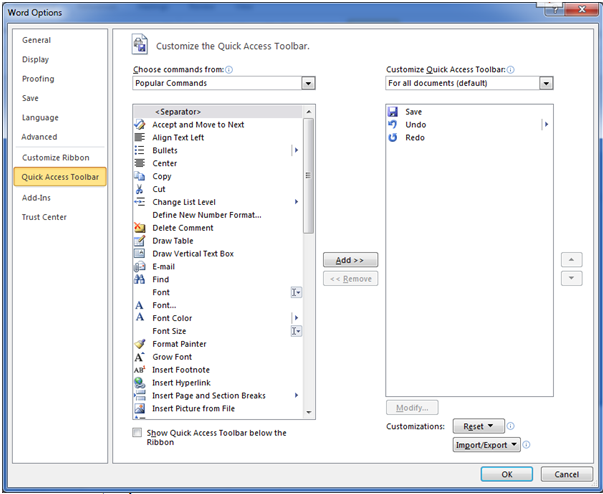Select the Undo icon in toolbar list
Viewport: 603px width, 494px height.
coord(393,125)
